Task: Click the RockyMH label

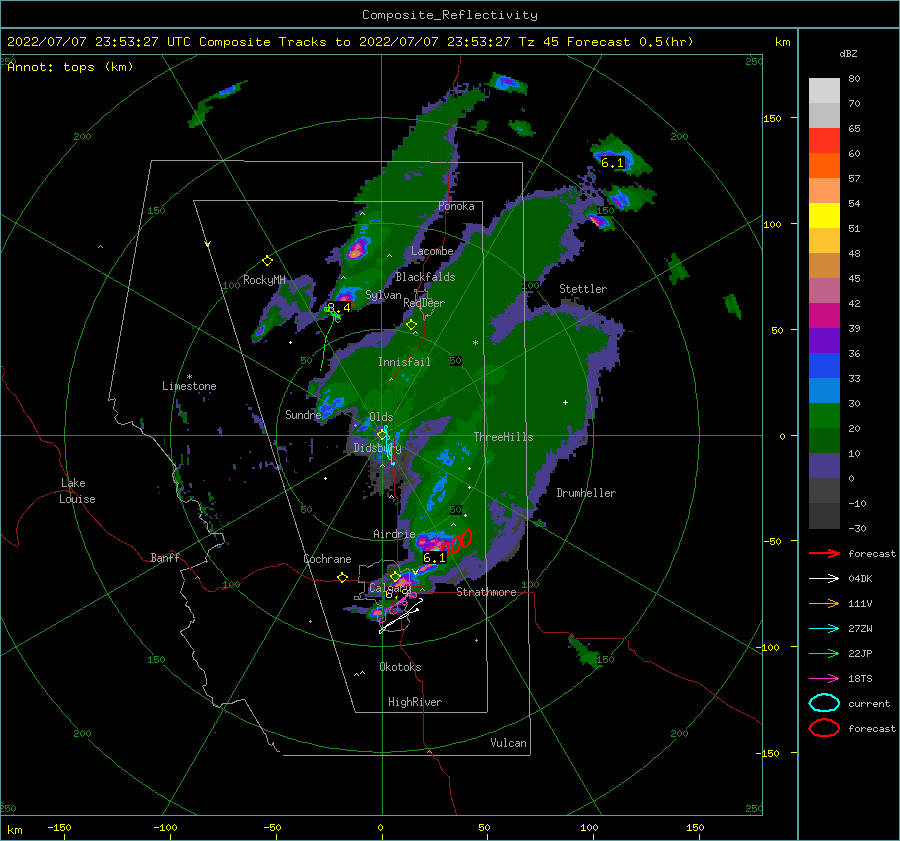Action: [x=264, y=280]
